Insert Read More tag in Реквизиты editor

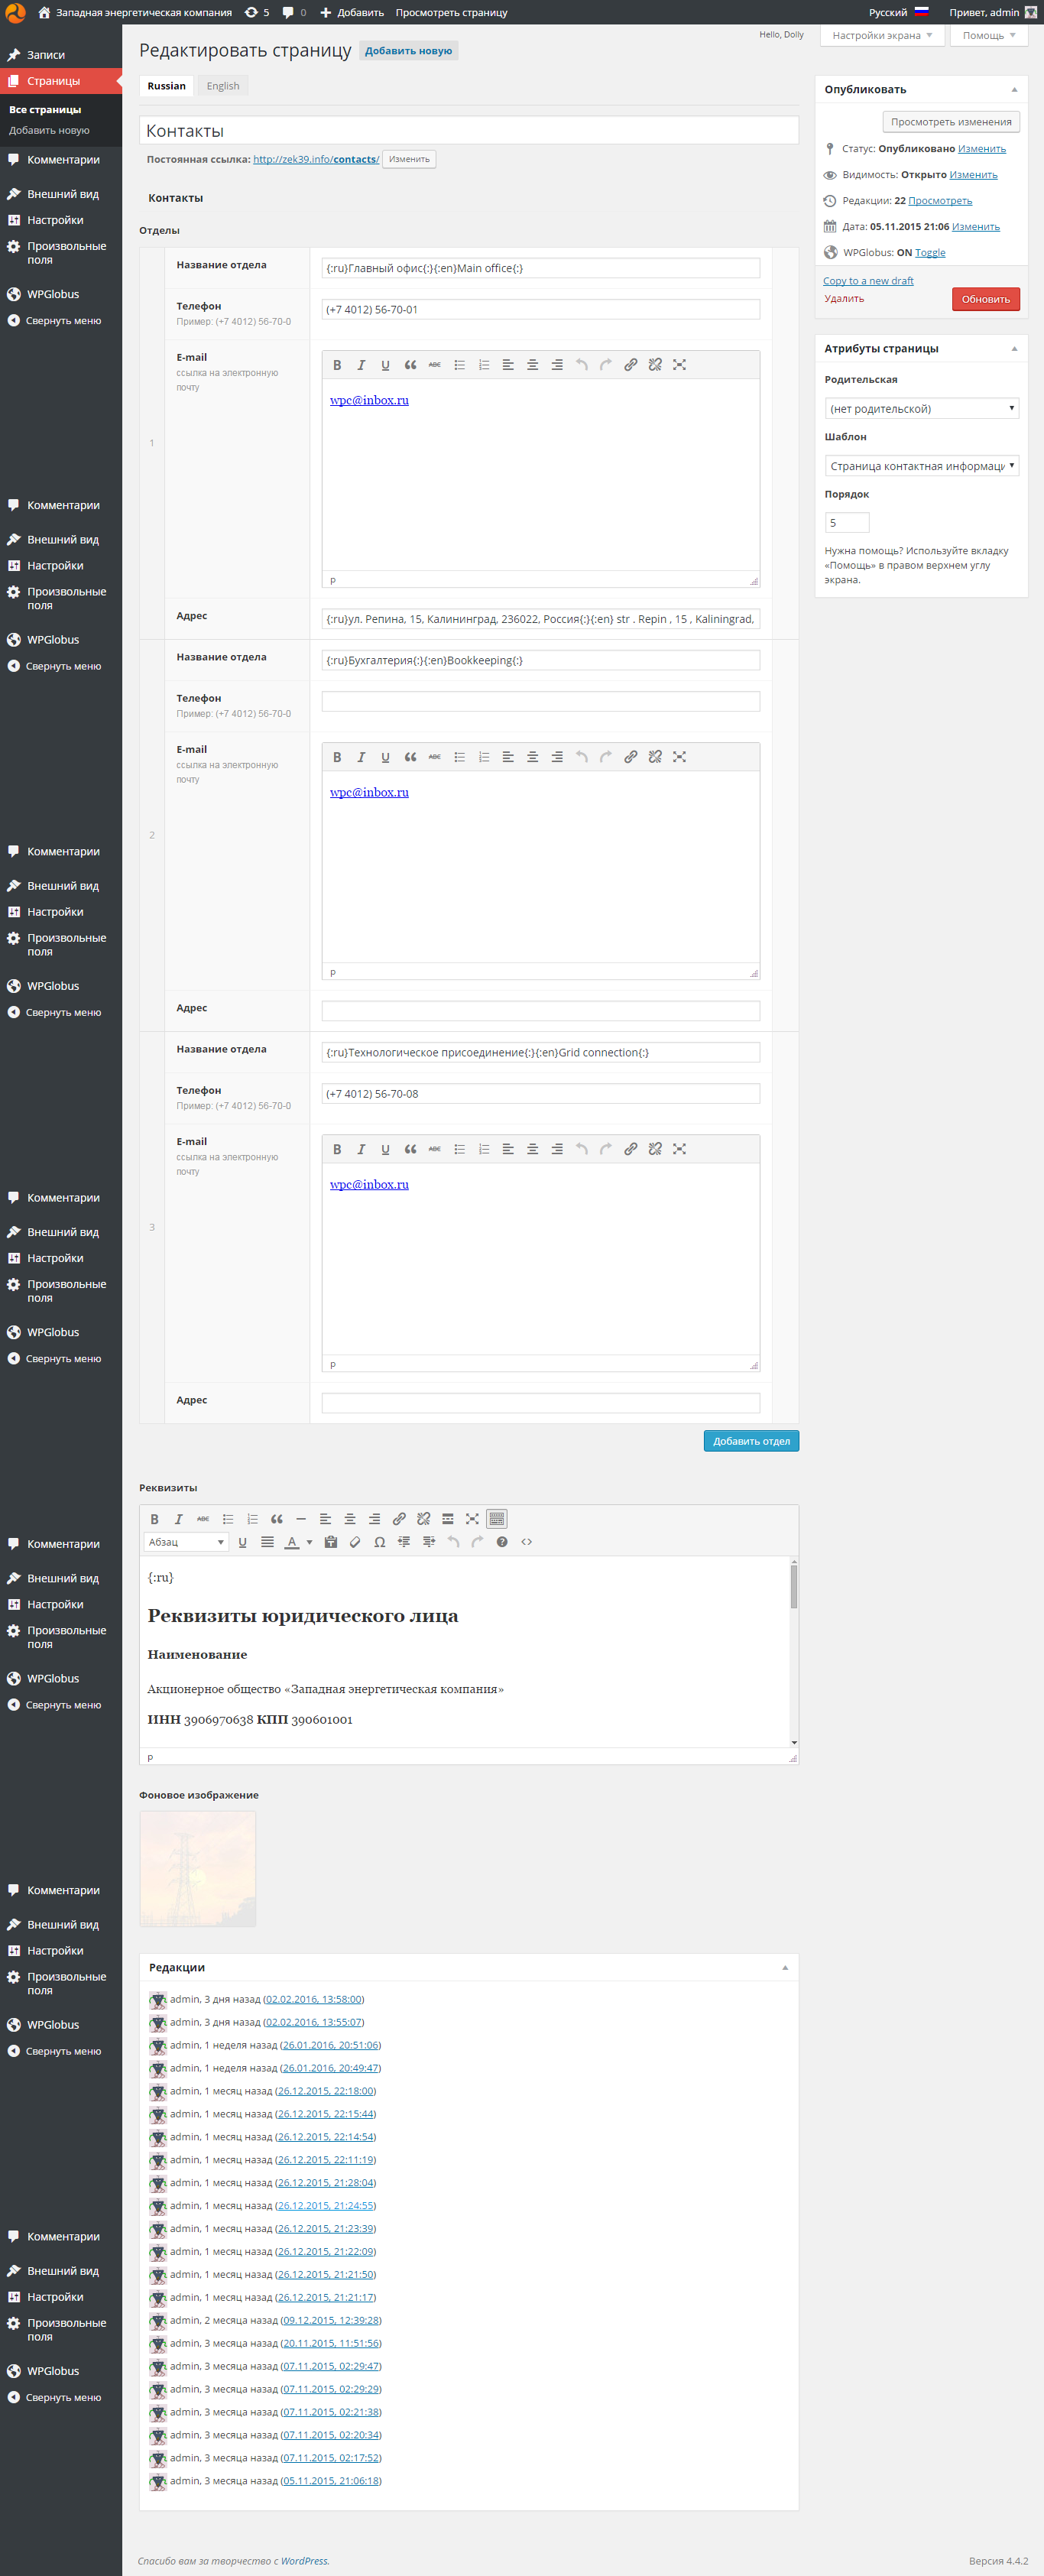(448, 1519)
